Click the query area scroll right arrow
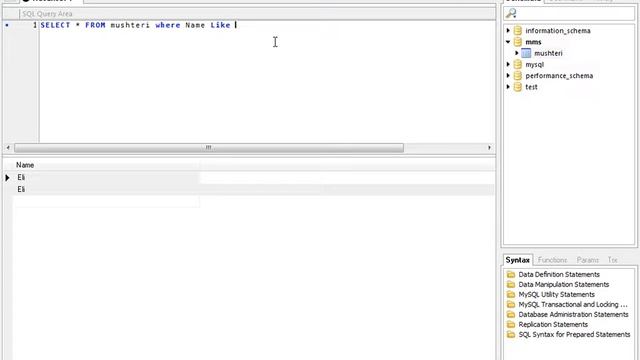 click(489, 148)
